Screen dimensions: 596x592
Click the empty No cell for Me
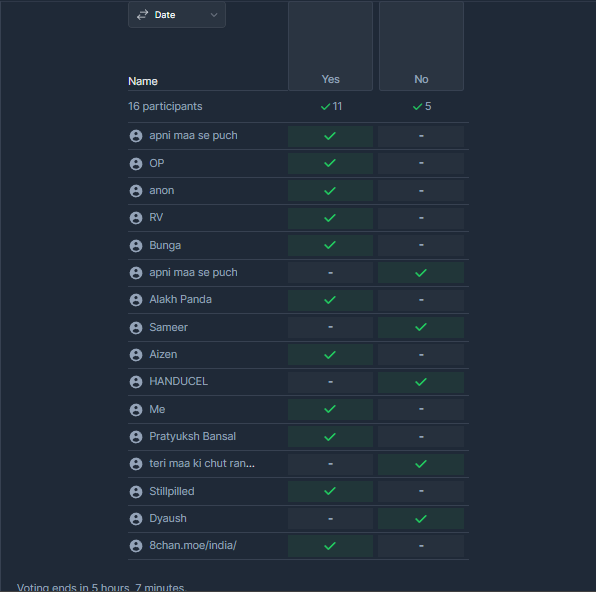[421, 409]
